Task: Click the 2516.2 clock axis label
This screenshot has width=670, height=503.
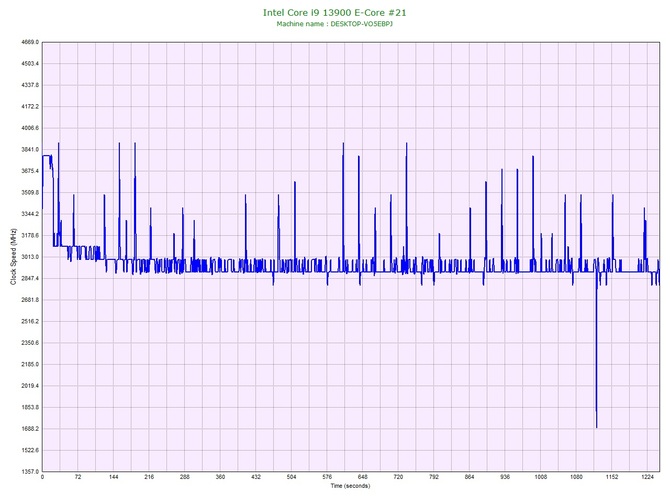Action: tap(30, 321)
